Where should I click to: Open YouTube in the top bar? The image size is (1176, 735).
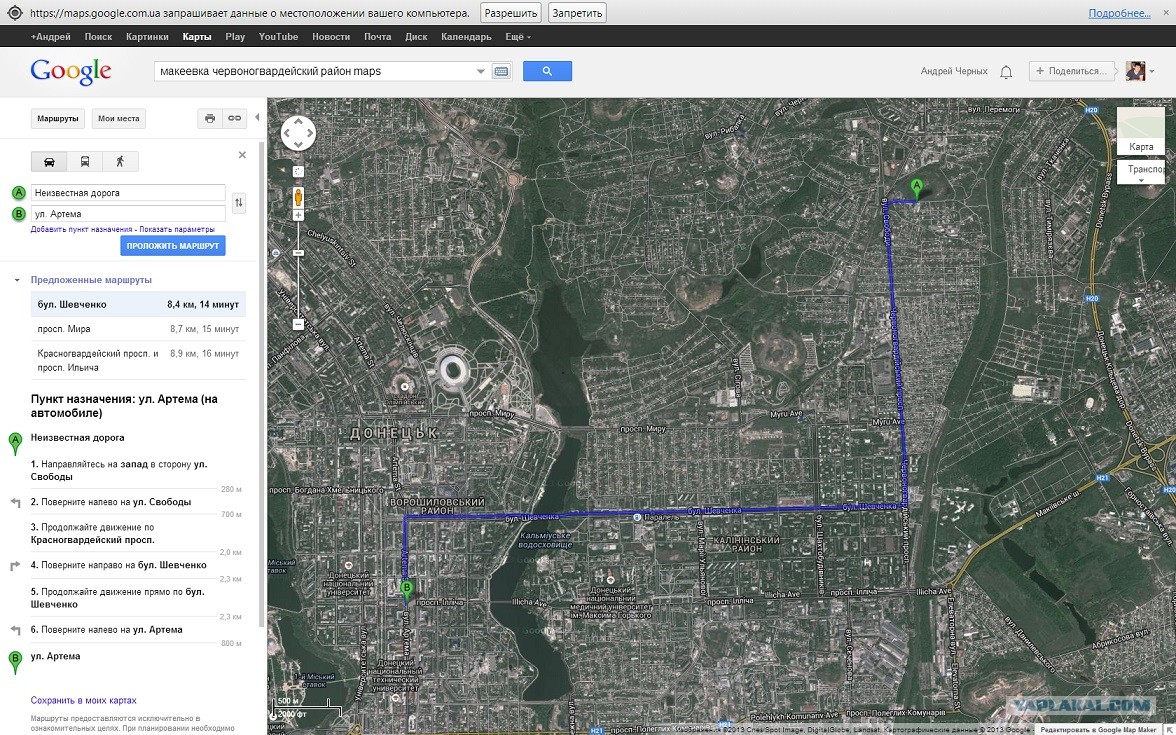click(278, 37)
